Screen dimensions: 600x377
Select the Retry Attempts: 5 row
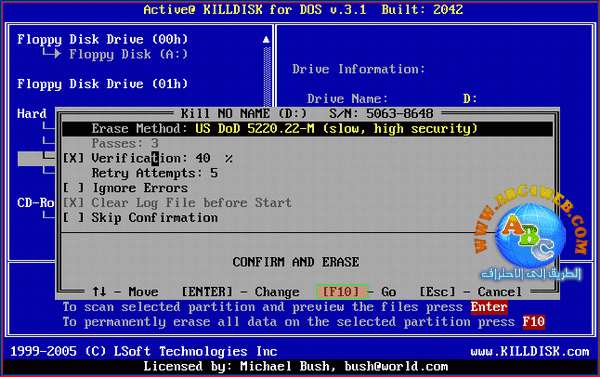[155, 173]
